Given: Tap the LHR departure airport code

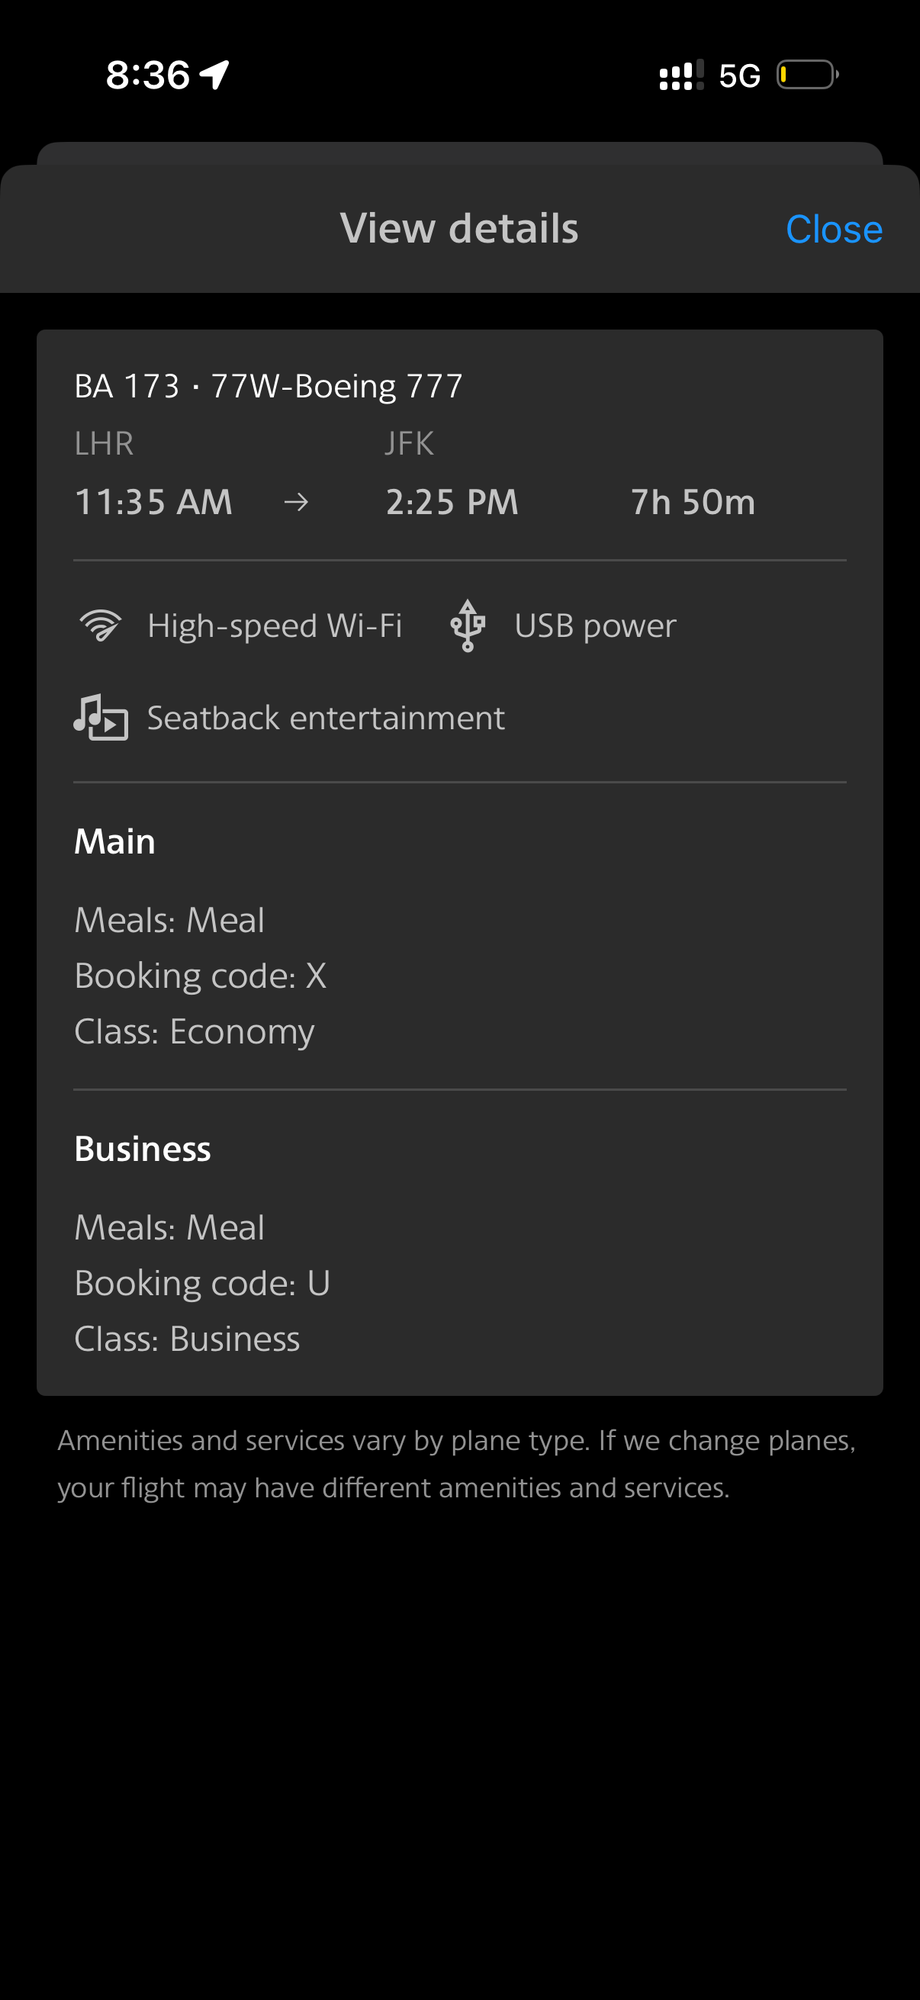Looking at the screenshot, I should [104, 443].
